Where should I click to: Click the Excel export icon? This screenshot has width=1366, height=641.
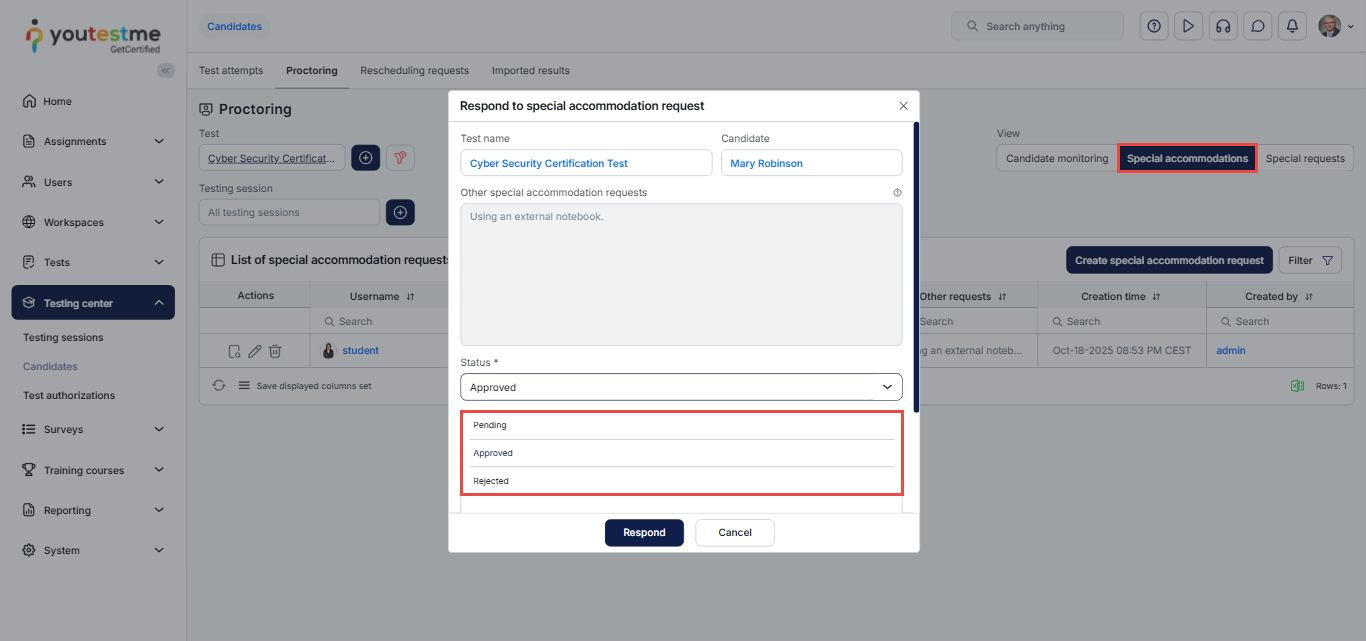(1297, 386)
